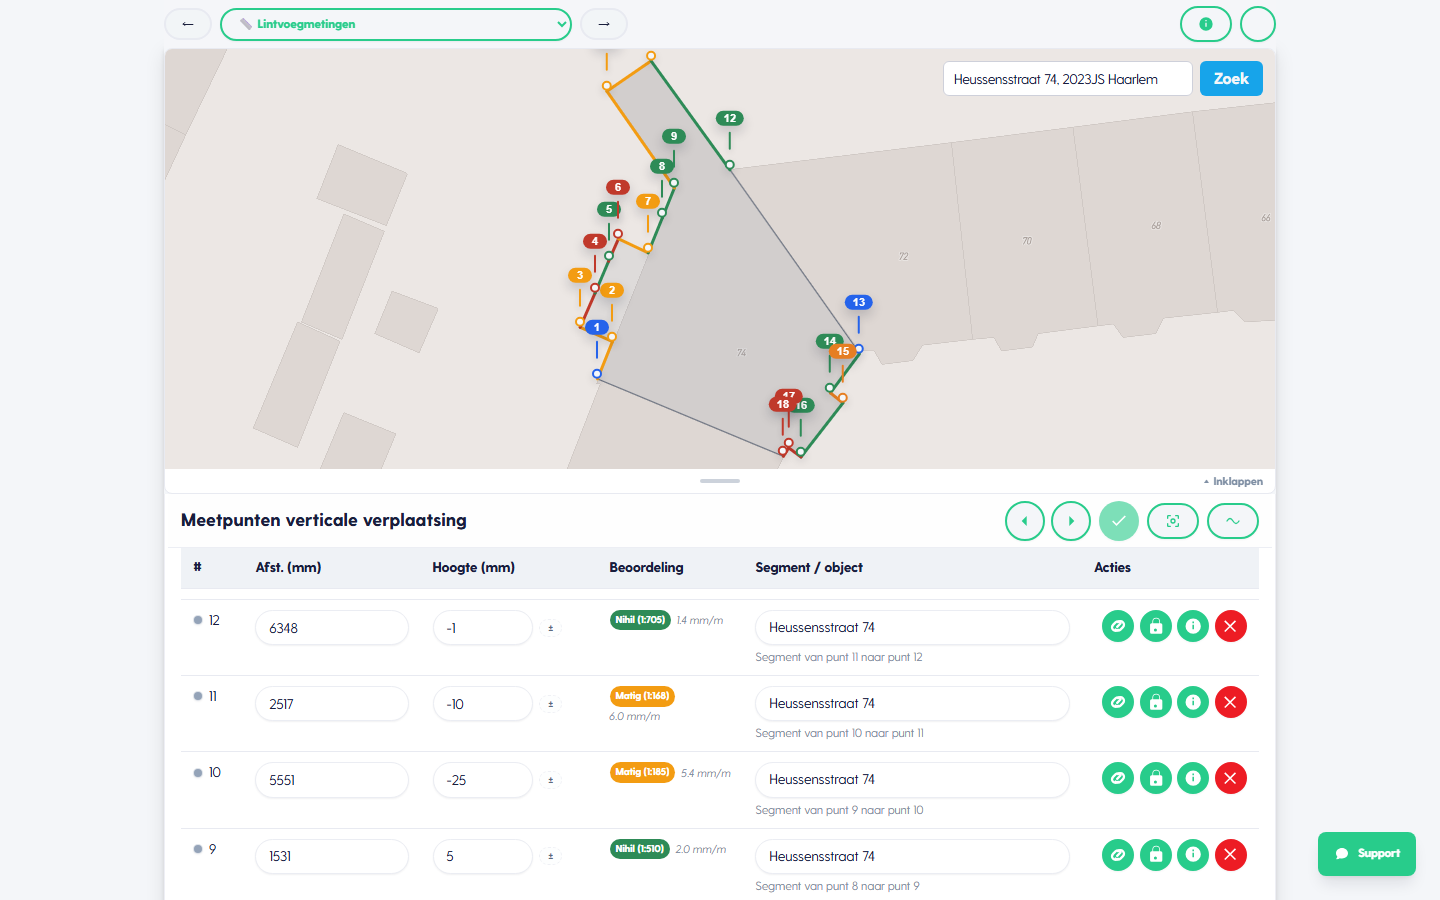Toggle the lock for row 9
The image size is (1440, 900).
(x=1156, y=855)
